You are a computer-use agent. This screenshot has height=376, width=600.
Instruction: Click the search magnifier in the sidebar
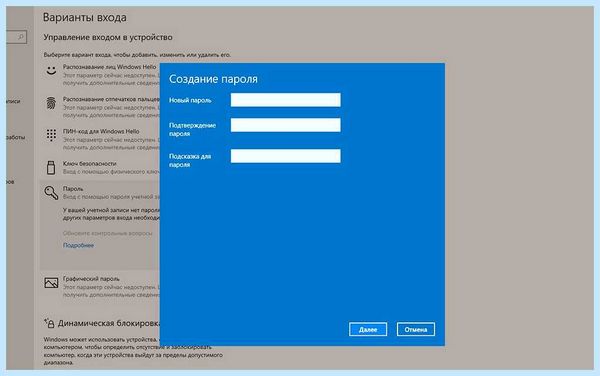(x=21, y=37)
